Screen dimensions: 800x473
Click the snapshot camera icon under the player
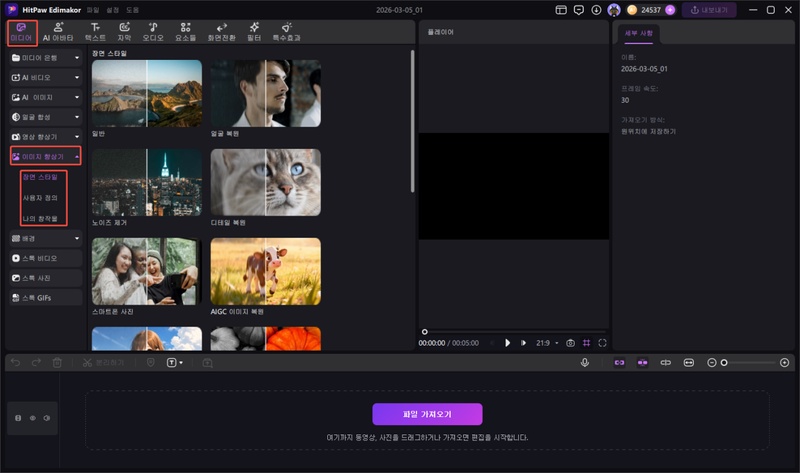click(570, 342)
